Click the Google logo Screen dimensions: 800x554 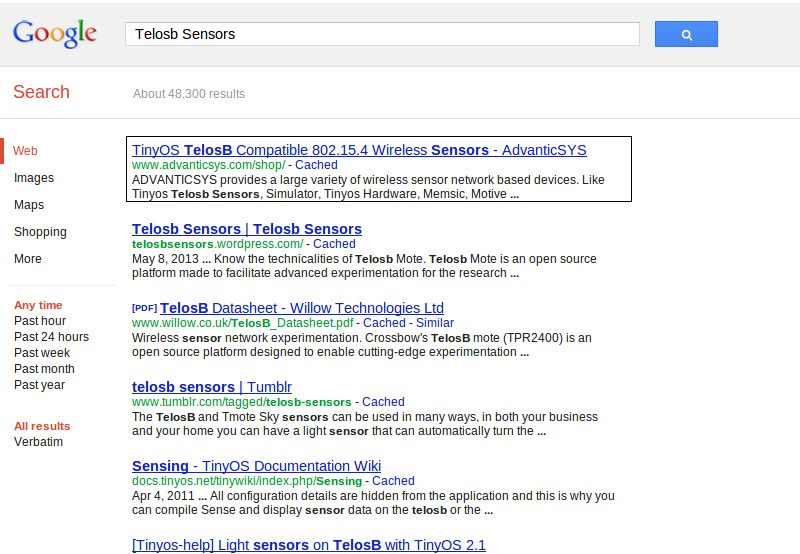(55, 34)
